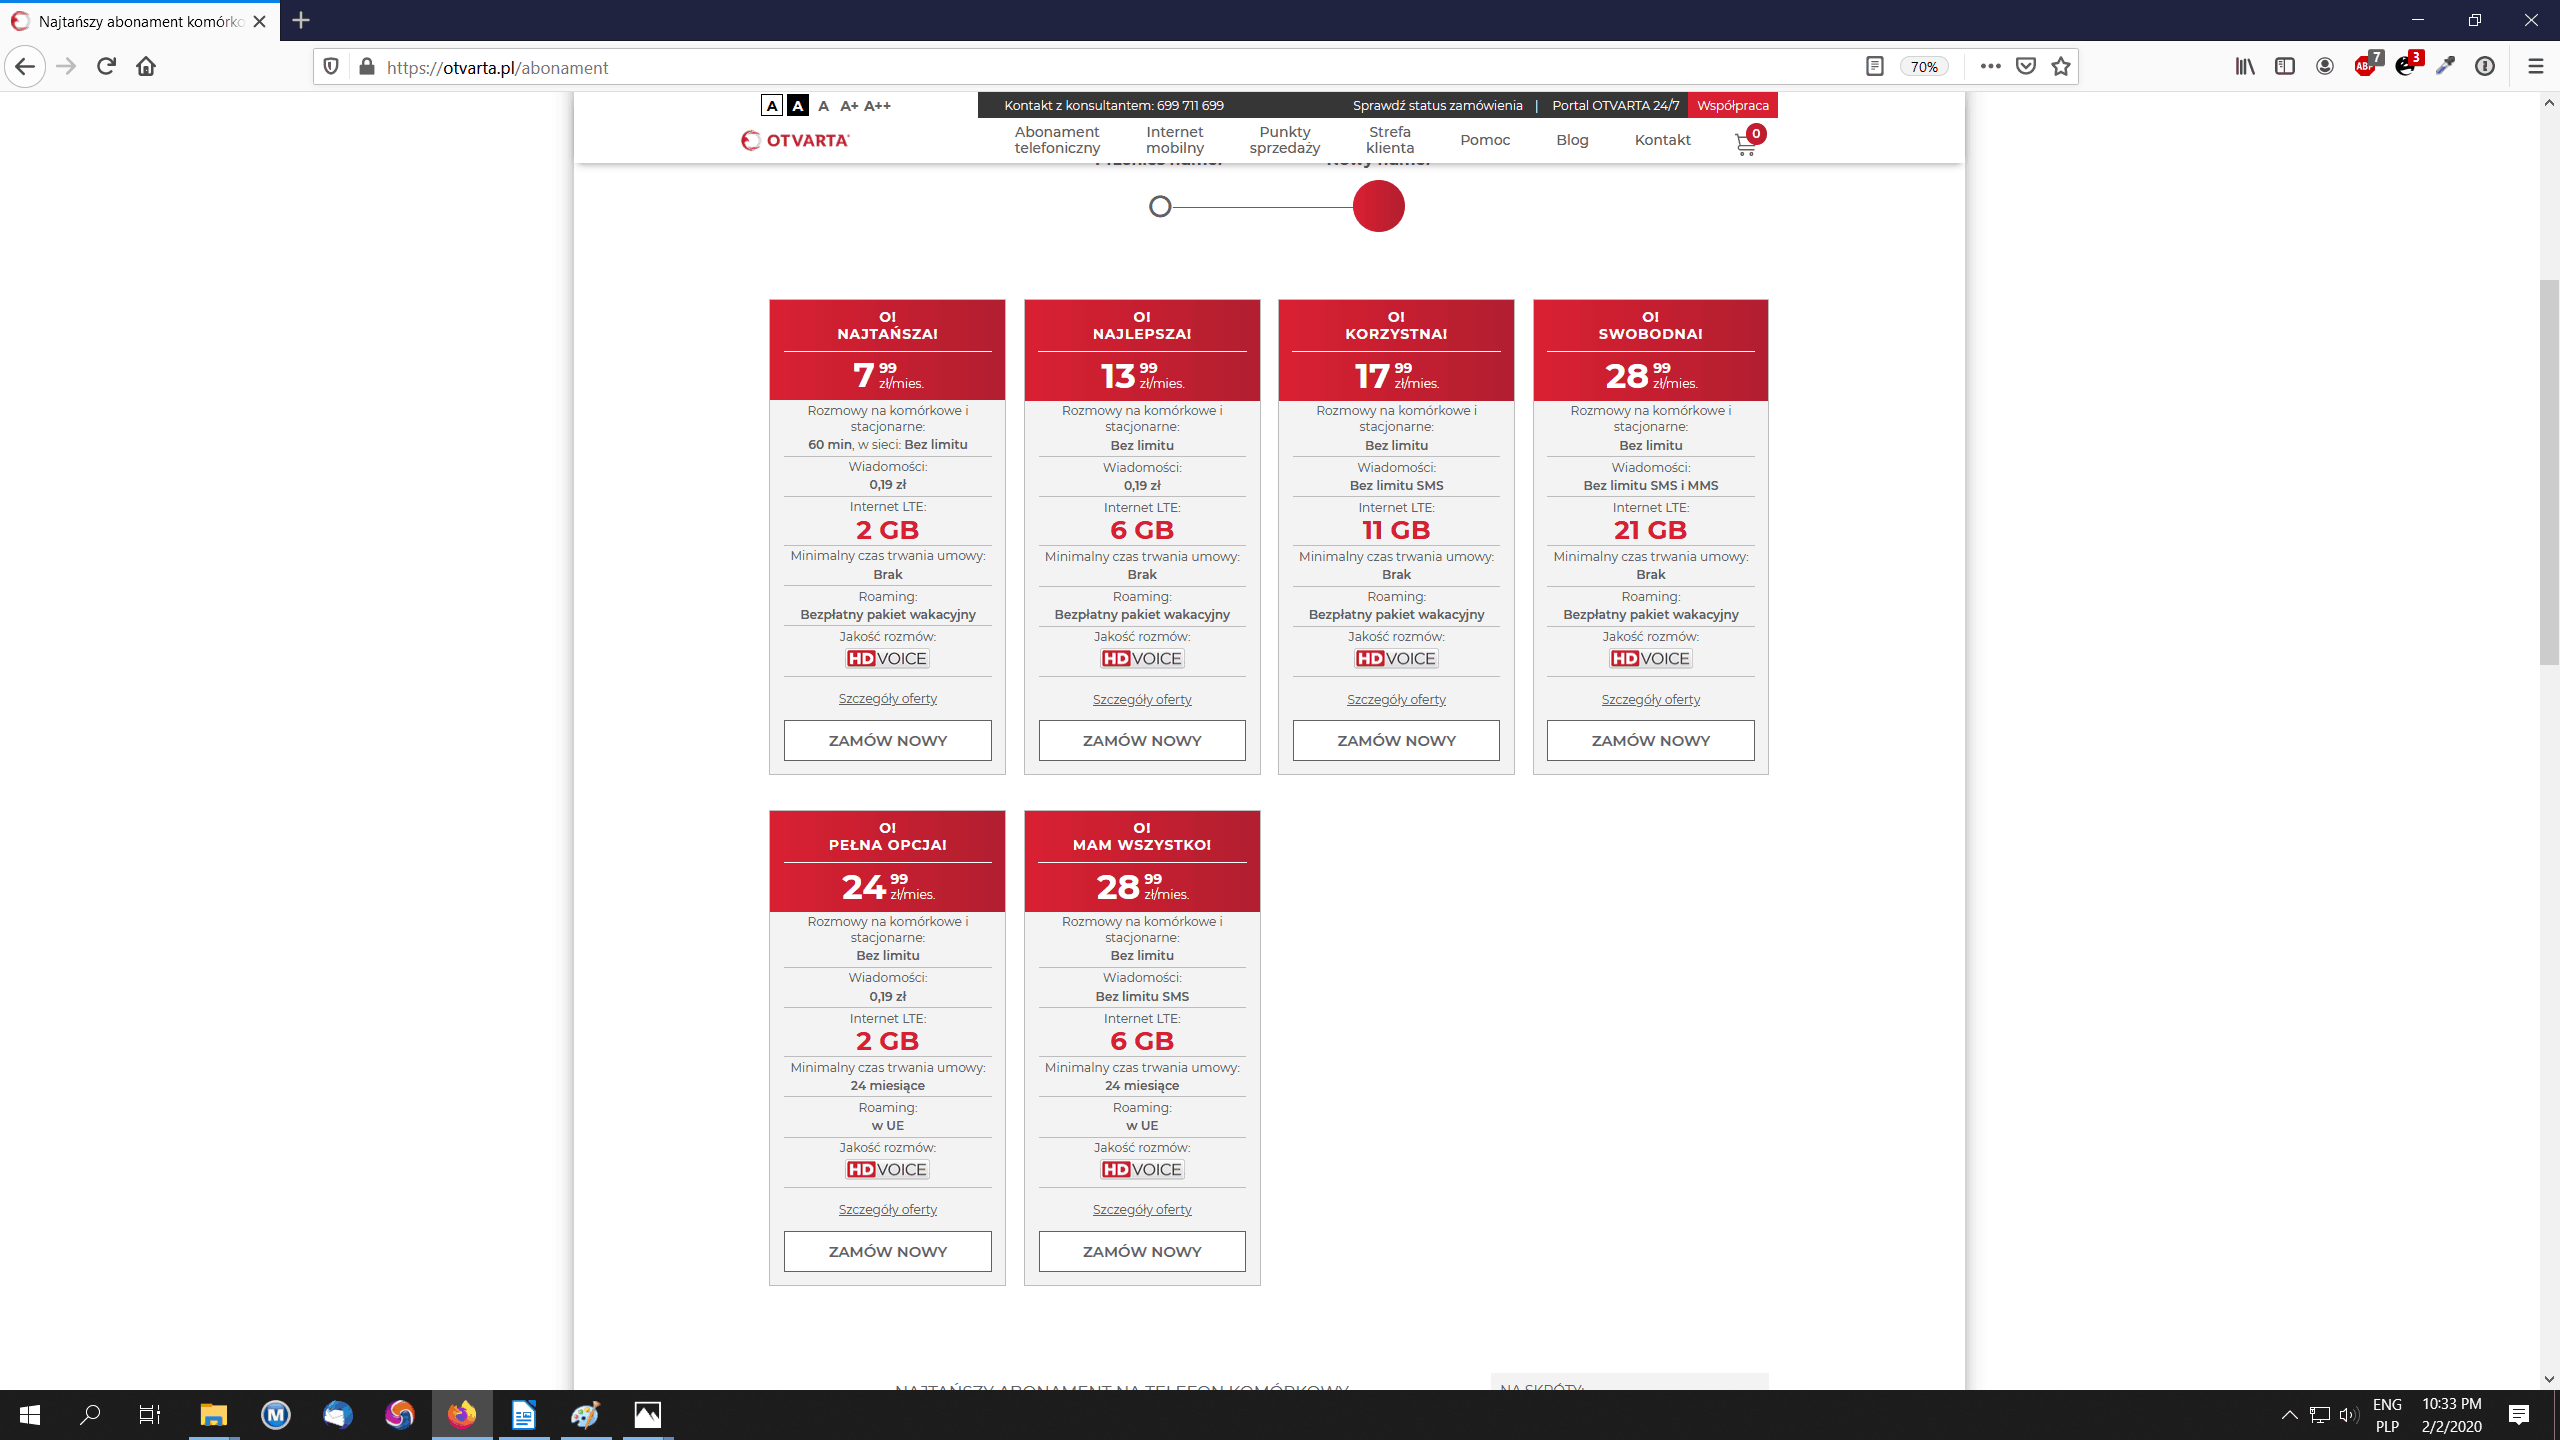Click the 70% zoom level indicator
Screen dimensions: 2560x1440
point(1924,67)
